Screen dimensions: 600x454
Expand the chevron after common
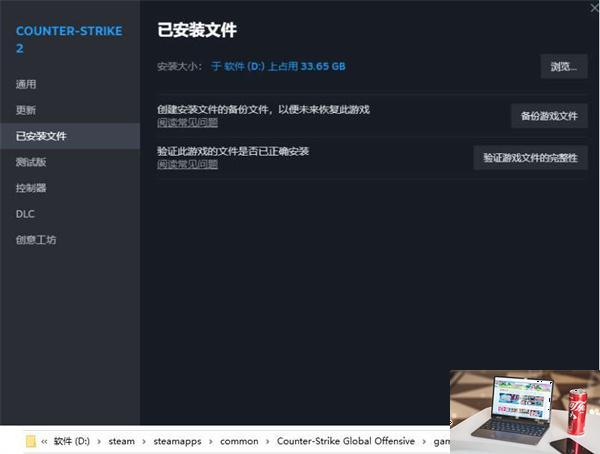coord(267,442)
